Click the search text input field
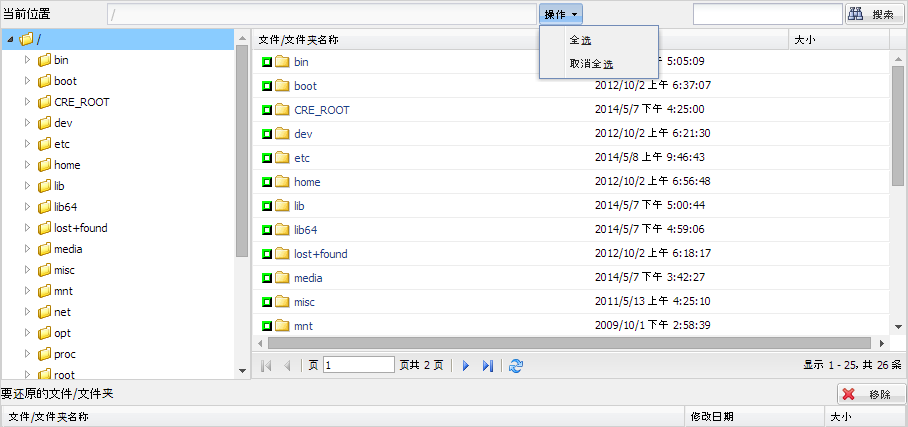 (767, 14)
